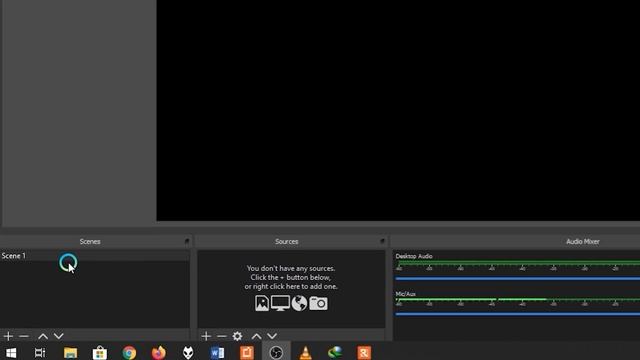Click the 'You don't have any sources' message
The image size is (640, 360).
tap(291, 277)
